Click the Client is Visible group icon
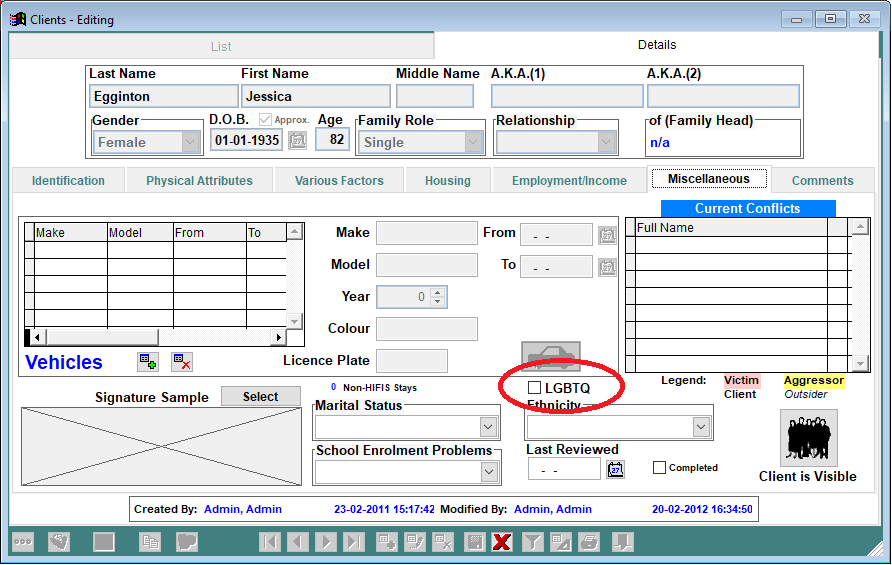The height and width of the screenshot is (565, 892). [808, 438]
